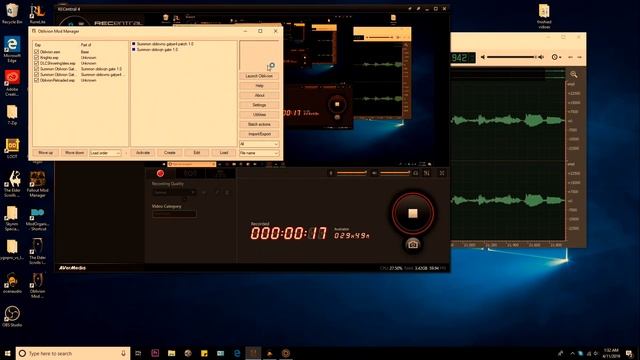Open the LOOT desktop icon
Image resolution: width=640 pixels, height=360 pixels.
[x=12, y=149]
